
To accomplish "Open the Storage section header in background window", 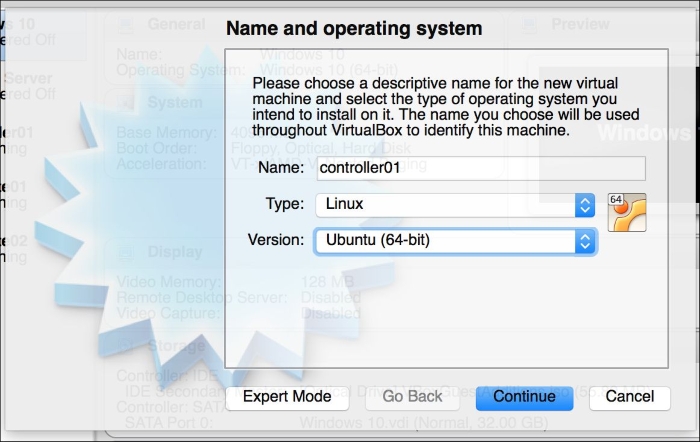I will click(176, 346).
